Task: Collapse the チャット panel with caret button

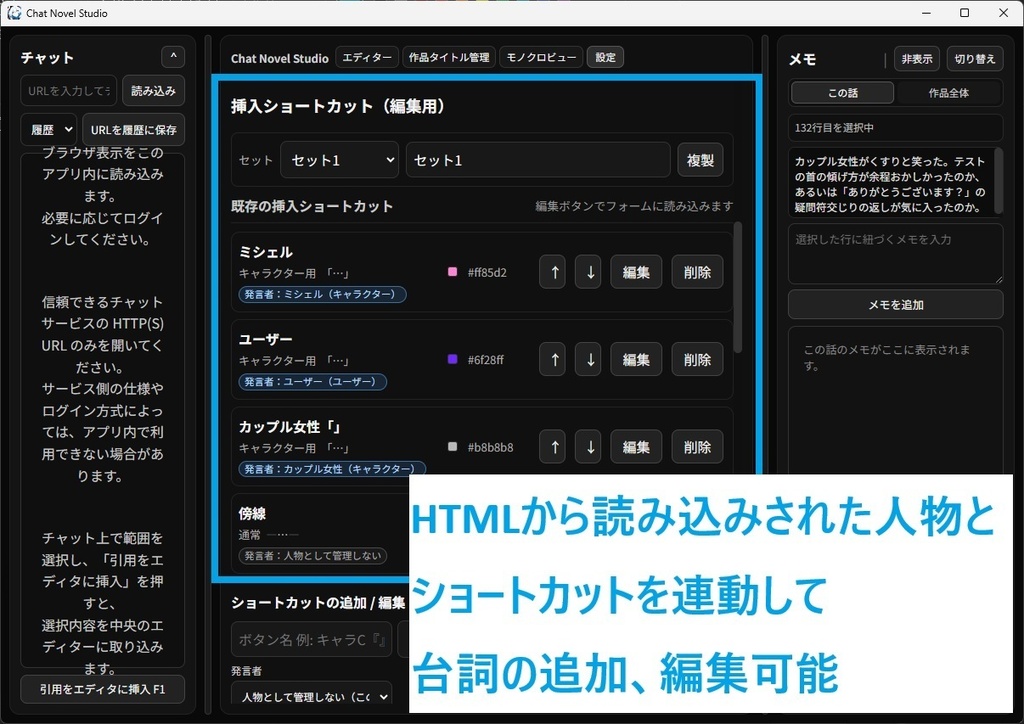Action: pos(173,57)
